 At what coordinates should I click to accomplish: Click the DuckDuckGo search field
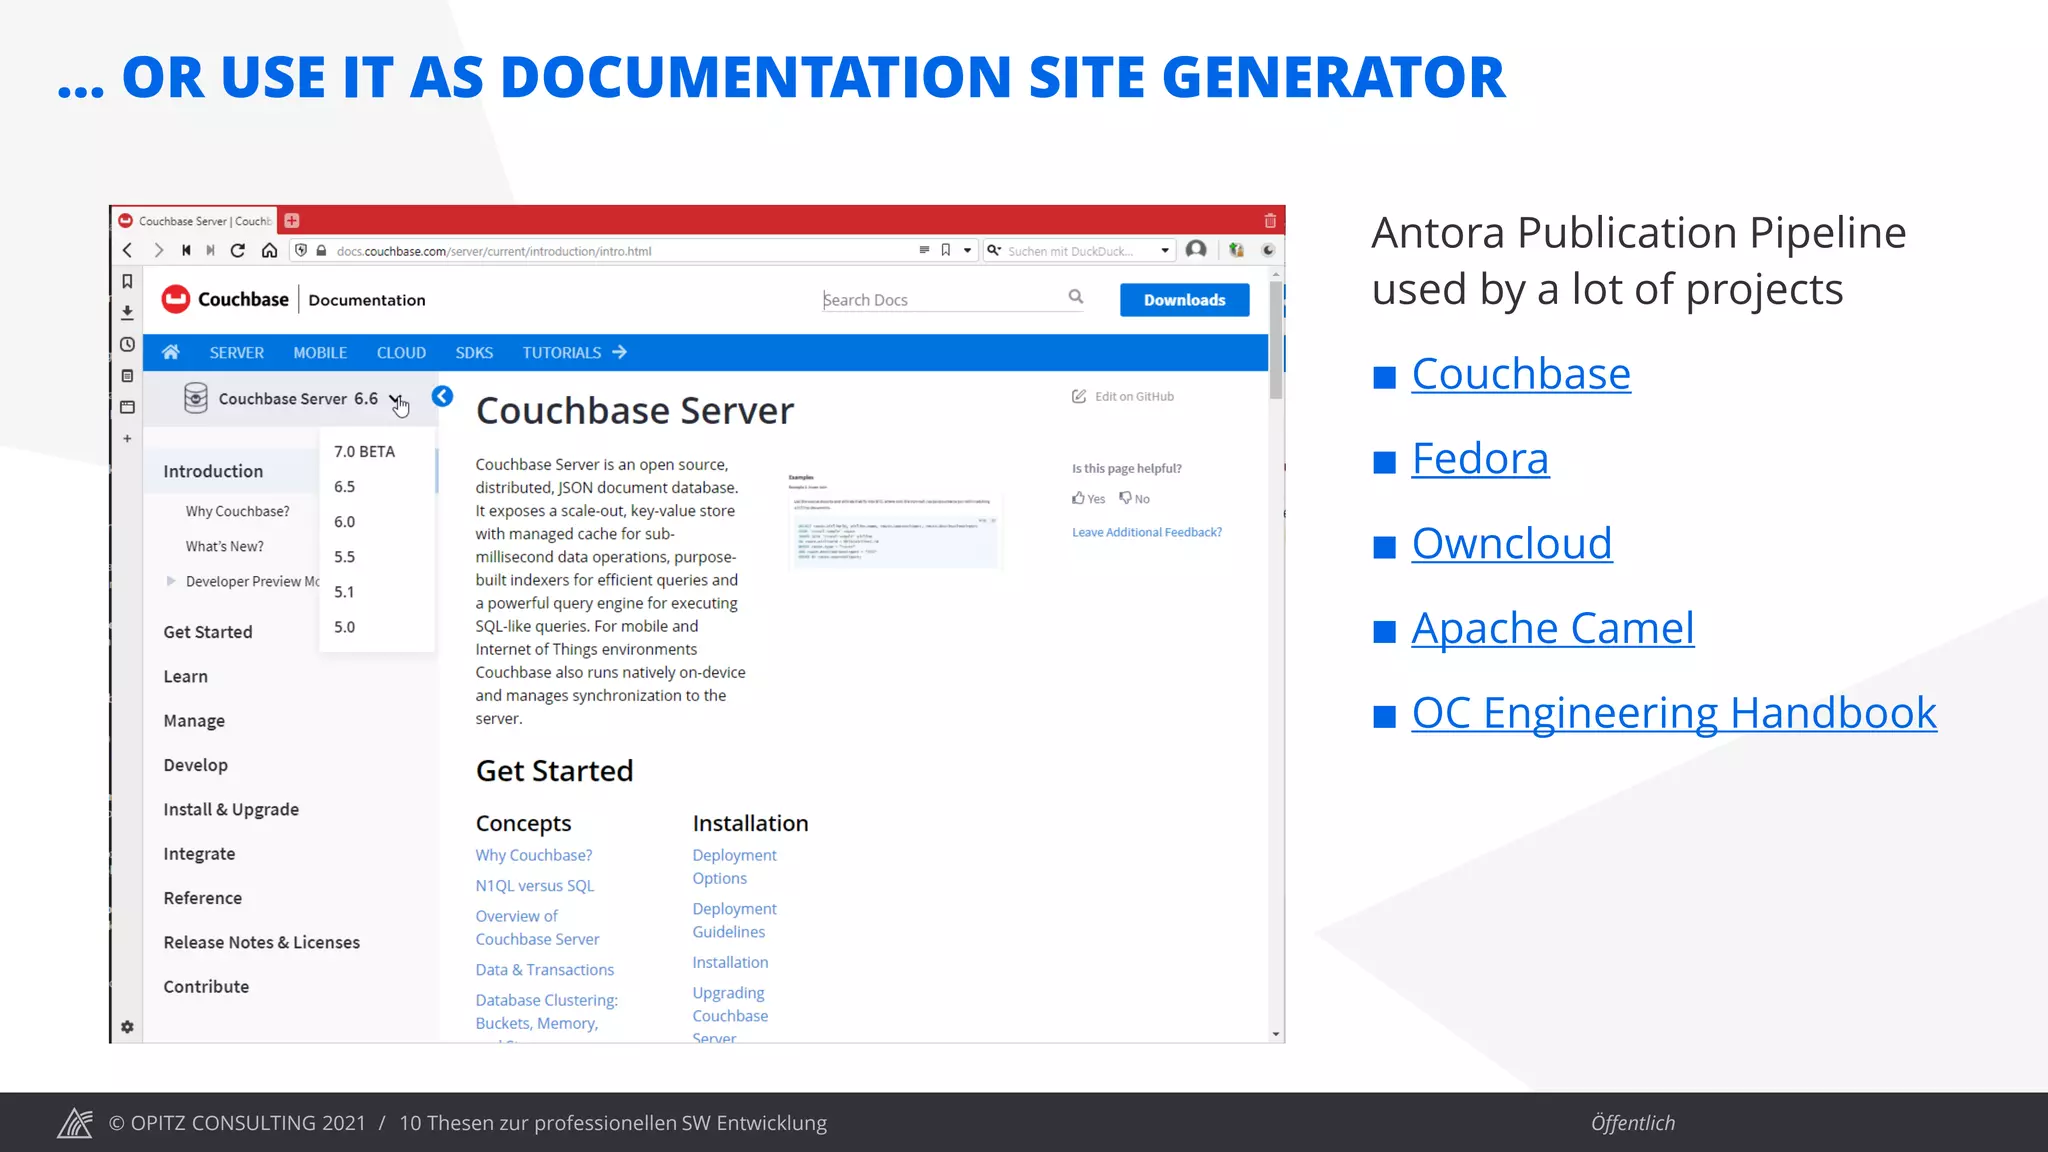click(x=1080, y=250)
